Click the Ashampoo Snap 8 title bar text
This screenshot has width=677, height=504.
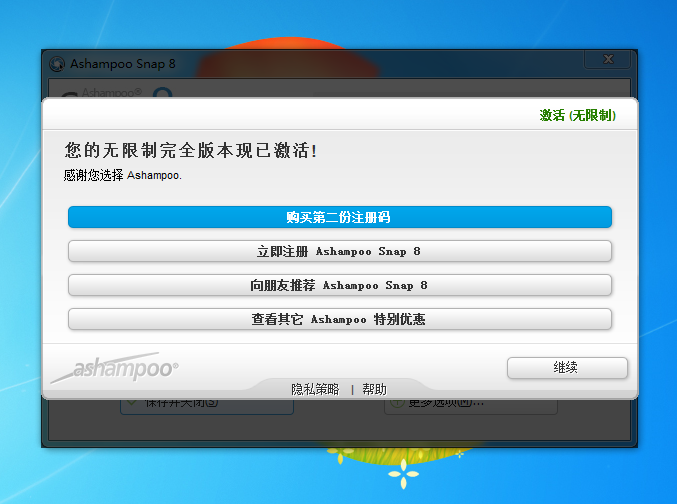point(122,64)
